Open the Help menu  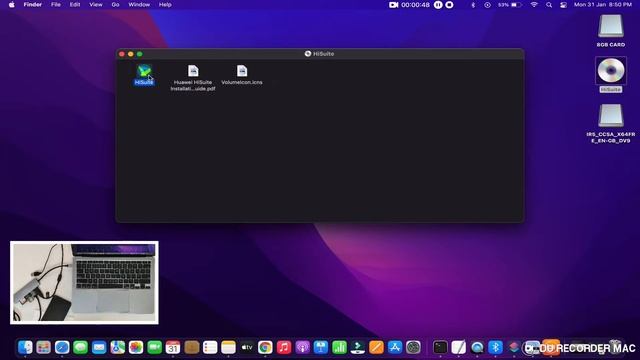[165, 4]
